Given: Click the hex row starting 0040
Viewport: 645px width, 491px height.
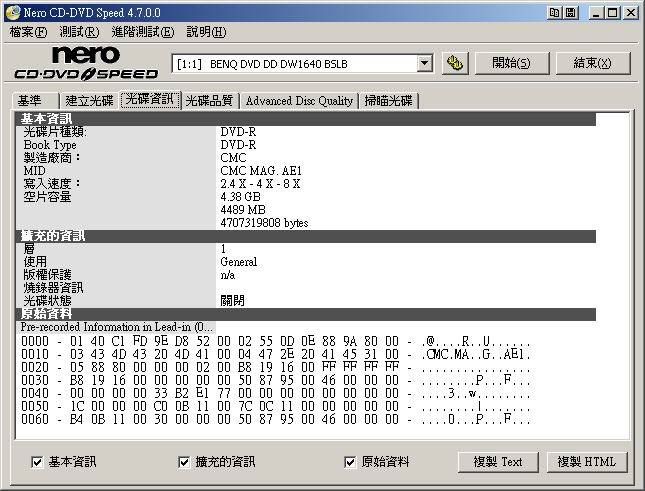Looking at the screenshot, I should click(x=276, y=393).
